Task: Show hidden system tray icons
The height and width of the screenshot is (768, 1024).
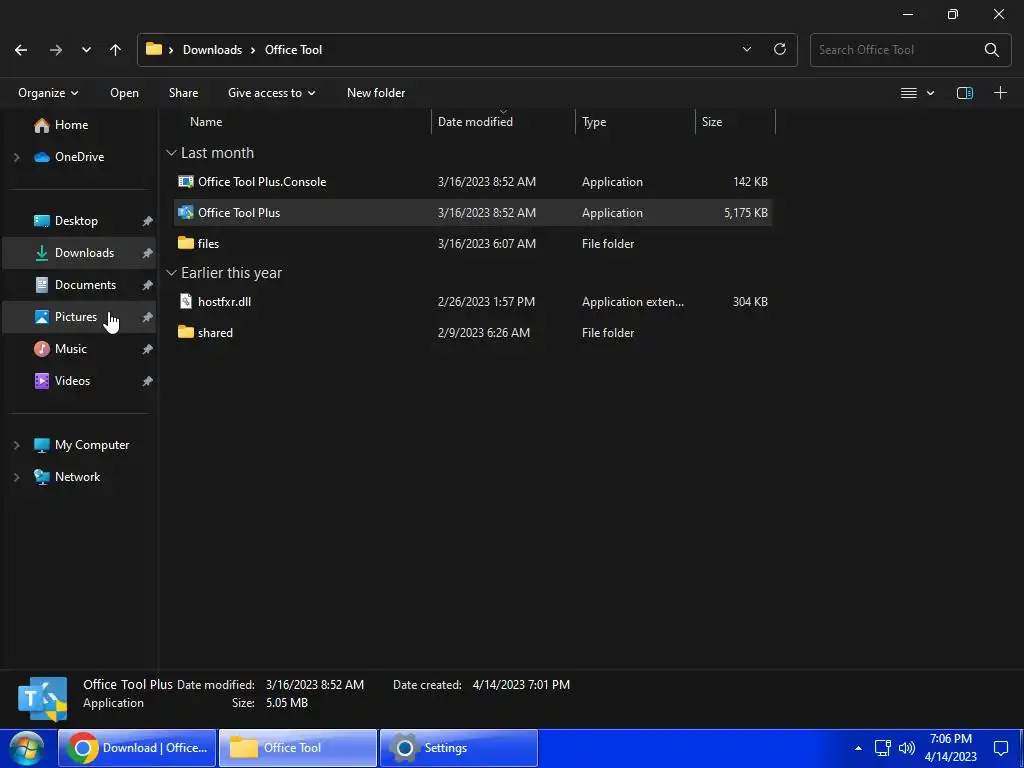Action: coord(858,748)
